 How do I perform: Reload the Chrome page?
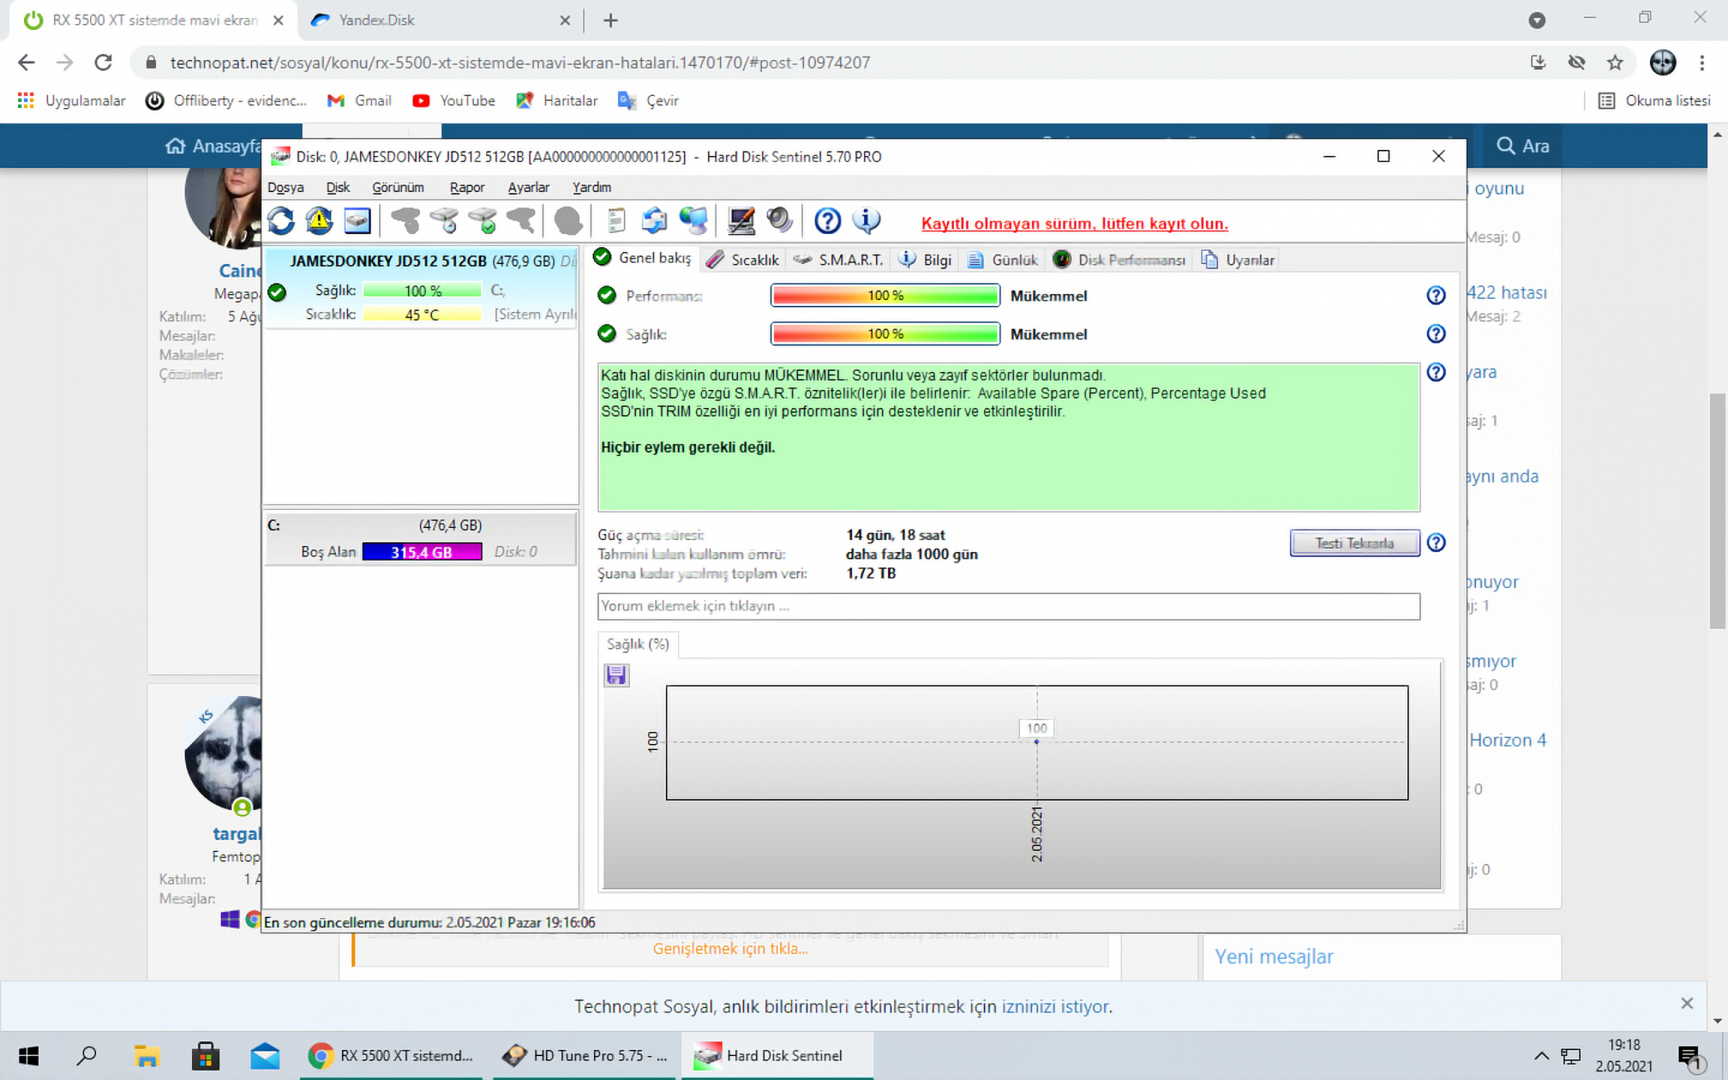(103, 62)
